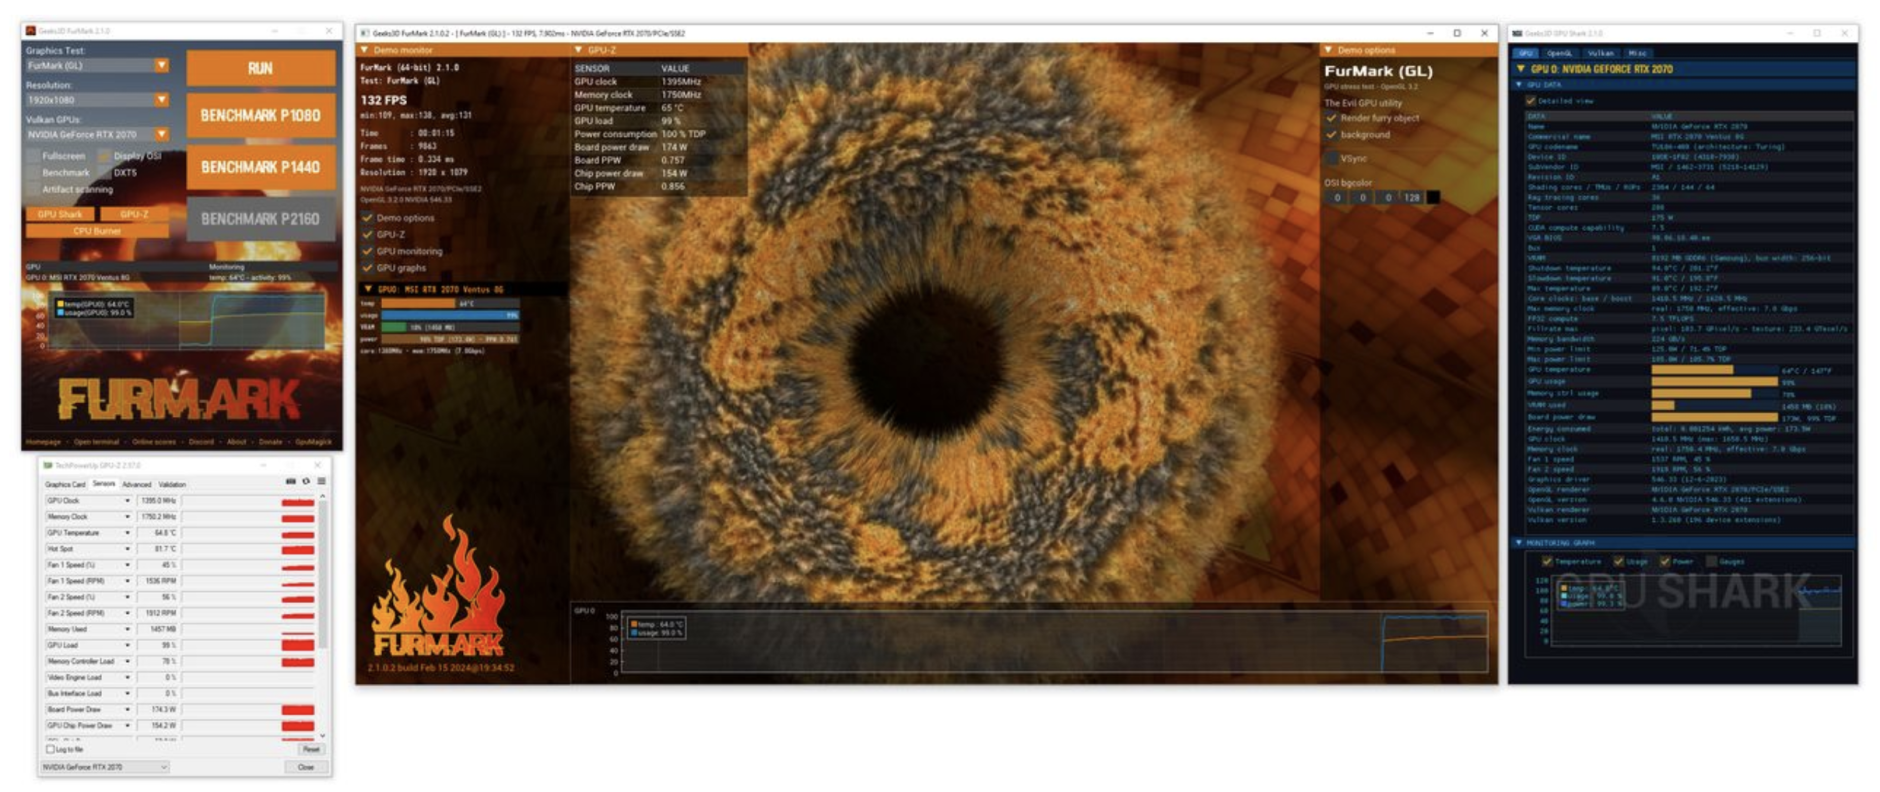
Task: Toggle Log to file in GPU-Z
Action: pyautogui.click(x=50, y=749)
